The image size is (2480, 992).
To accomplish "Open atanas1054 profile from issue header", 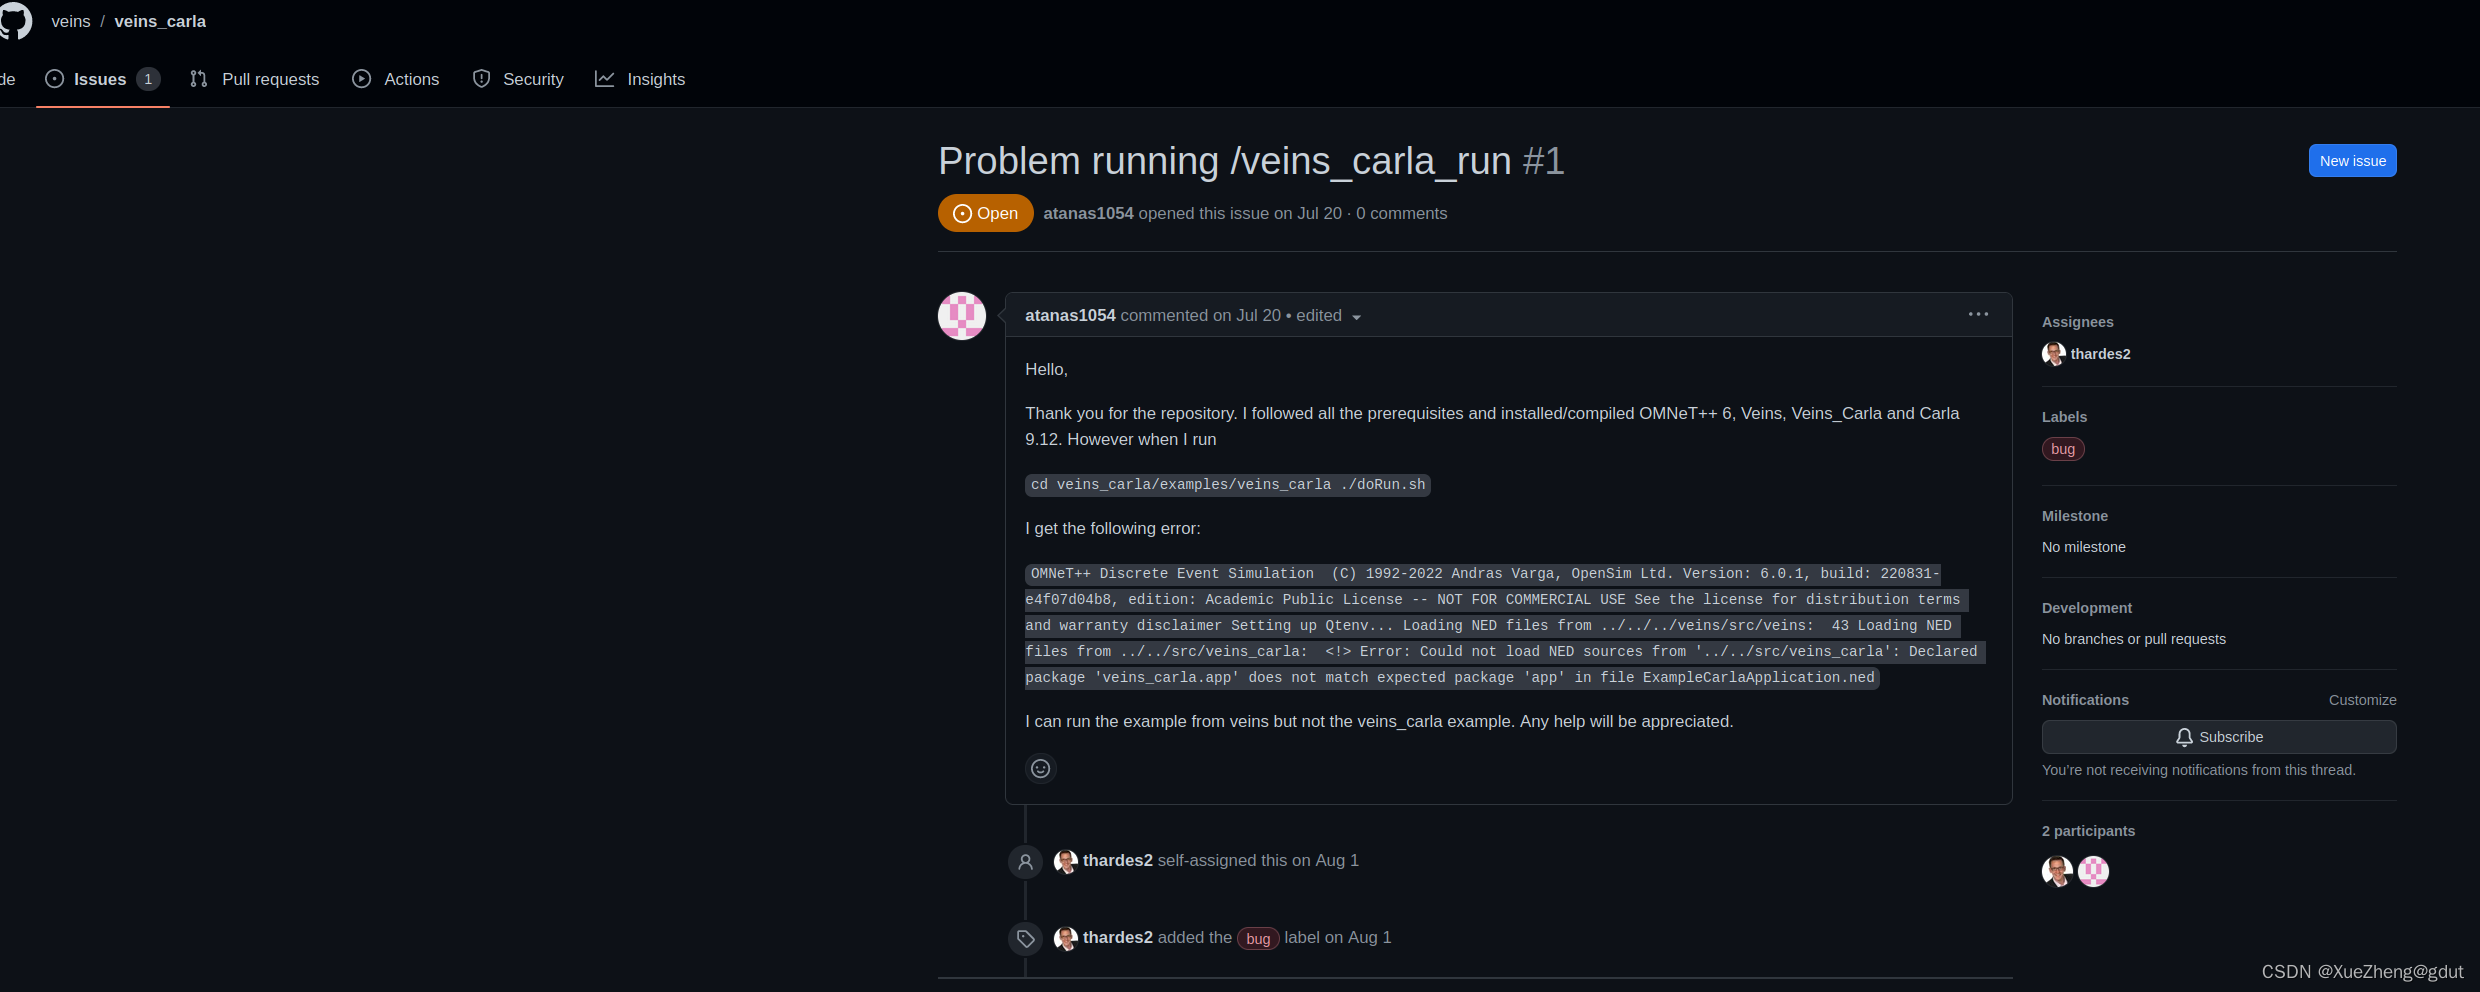I will tap(1088, 213).
